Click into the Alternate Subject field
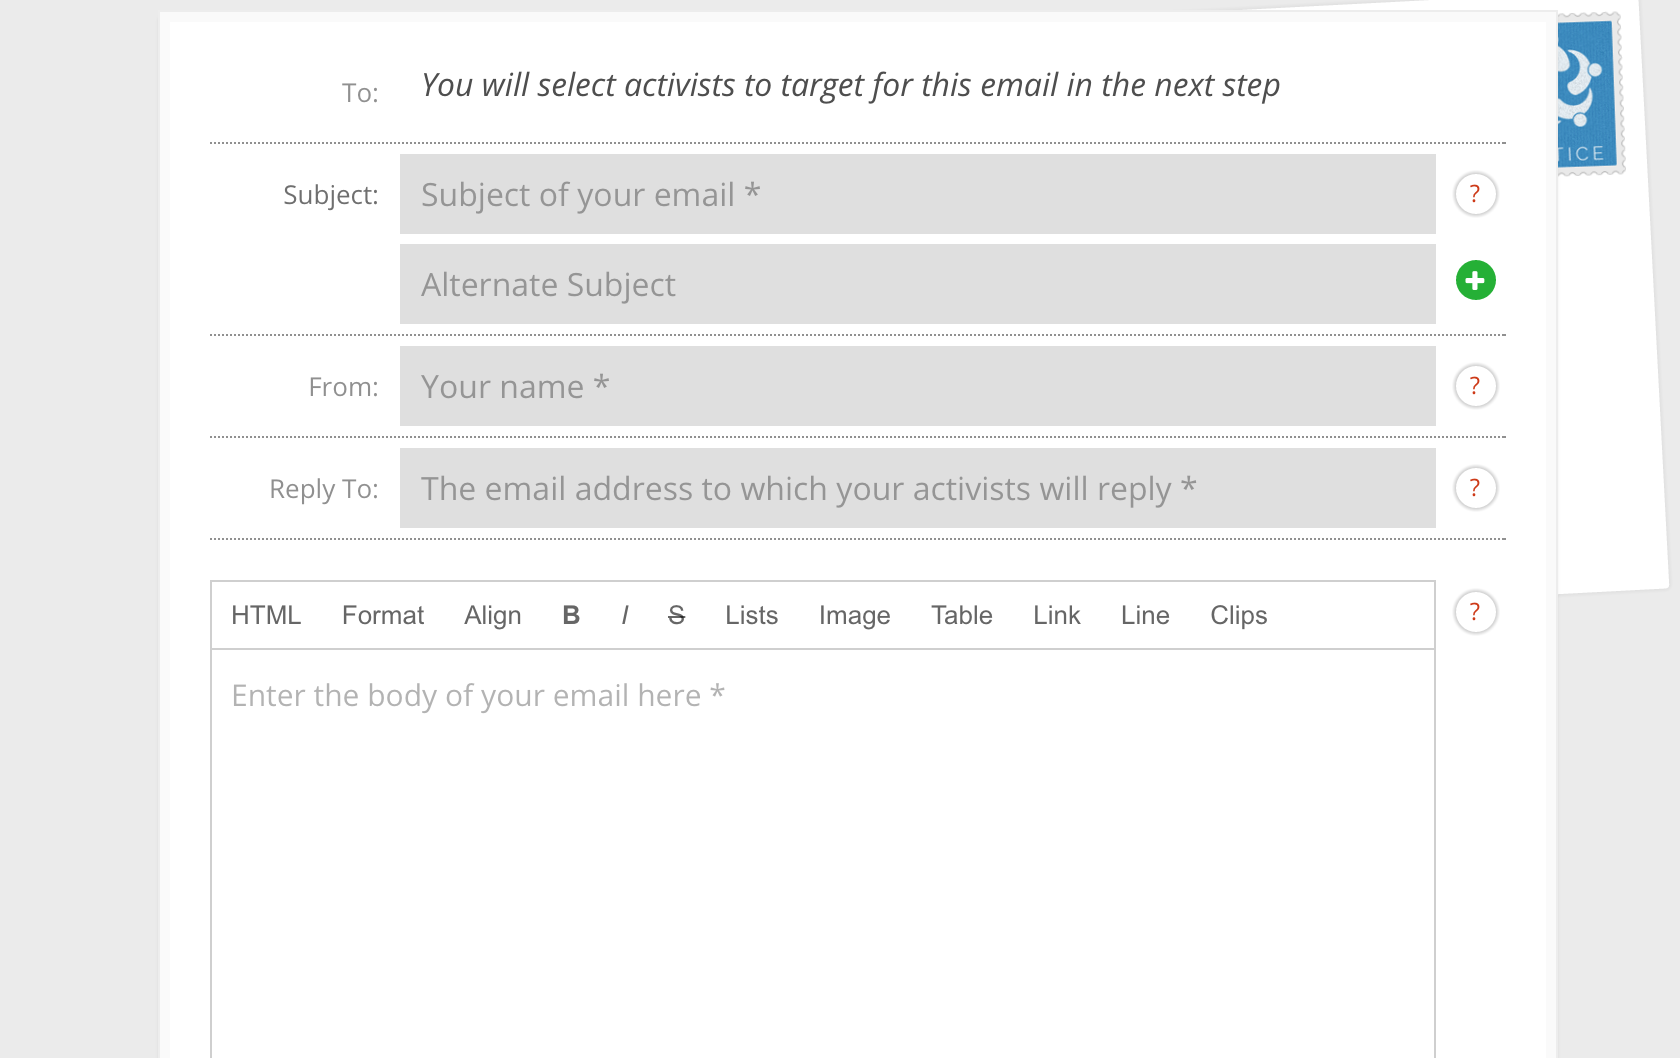 pos(917,284)
